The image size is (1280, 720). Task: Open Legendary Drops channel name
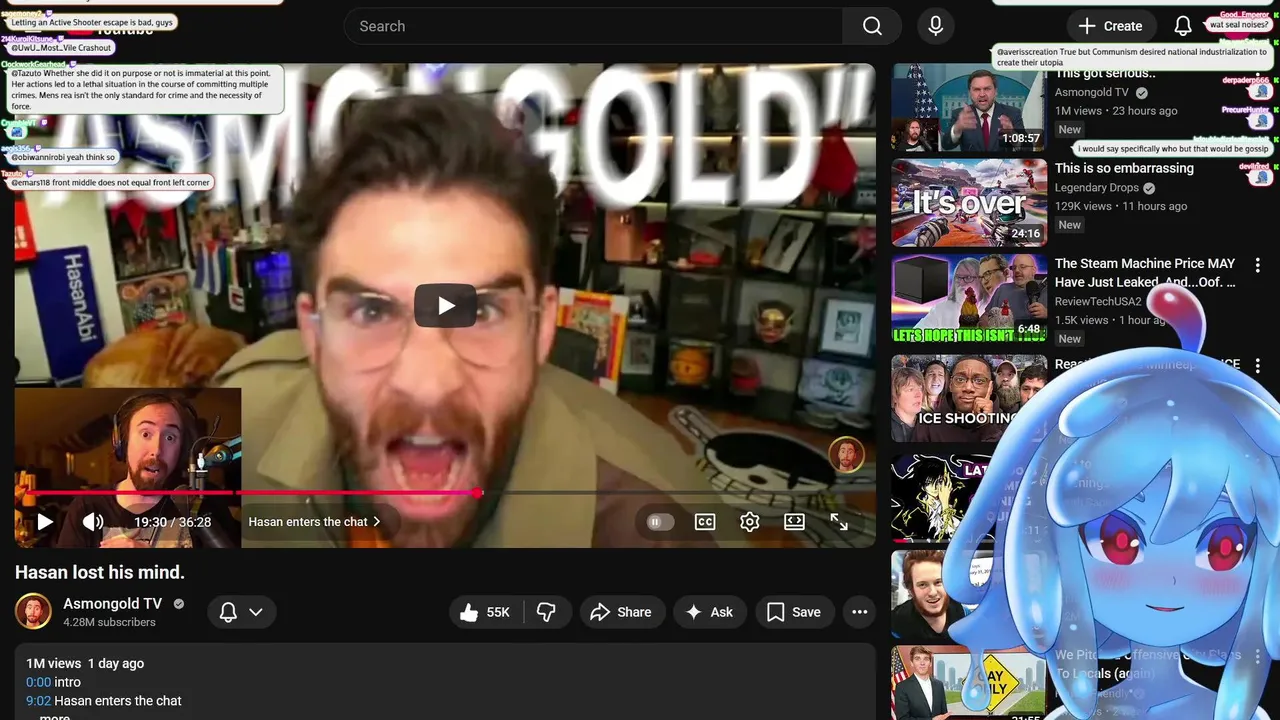pos(1097,188)
